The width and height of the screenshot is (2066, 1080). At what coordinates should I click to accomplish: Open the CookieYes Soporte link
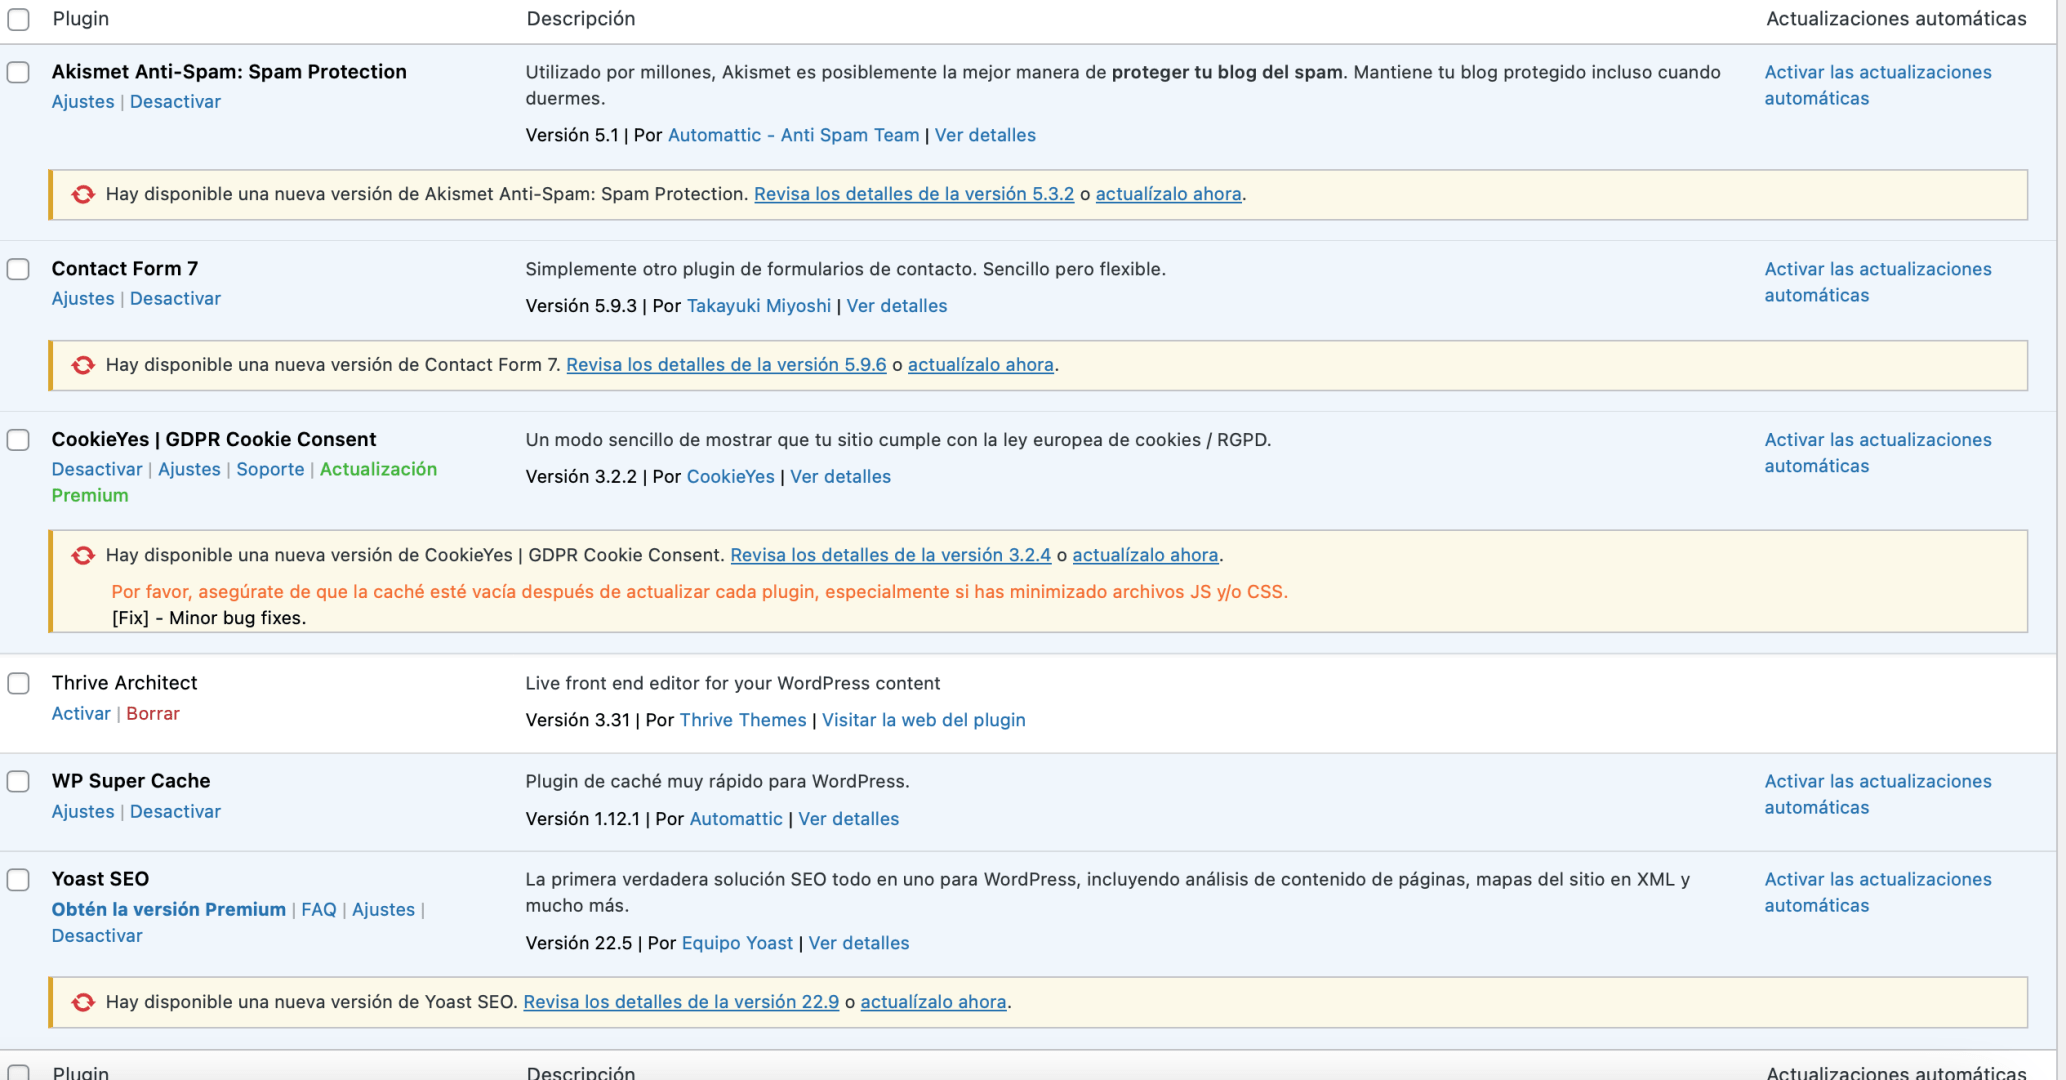coord(270,470)
